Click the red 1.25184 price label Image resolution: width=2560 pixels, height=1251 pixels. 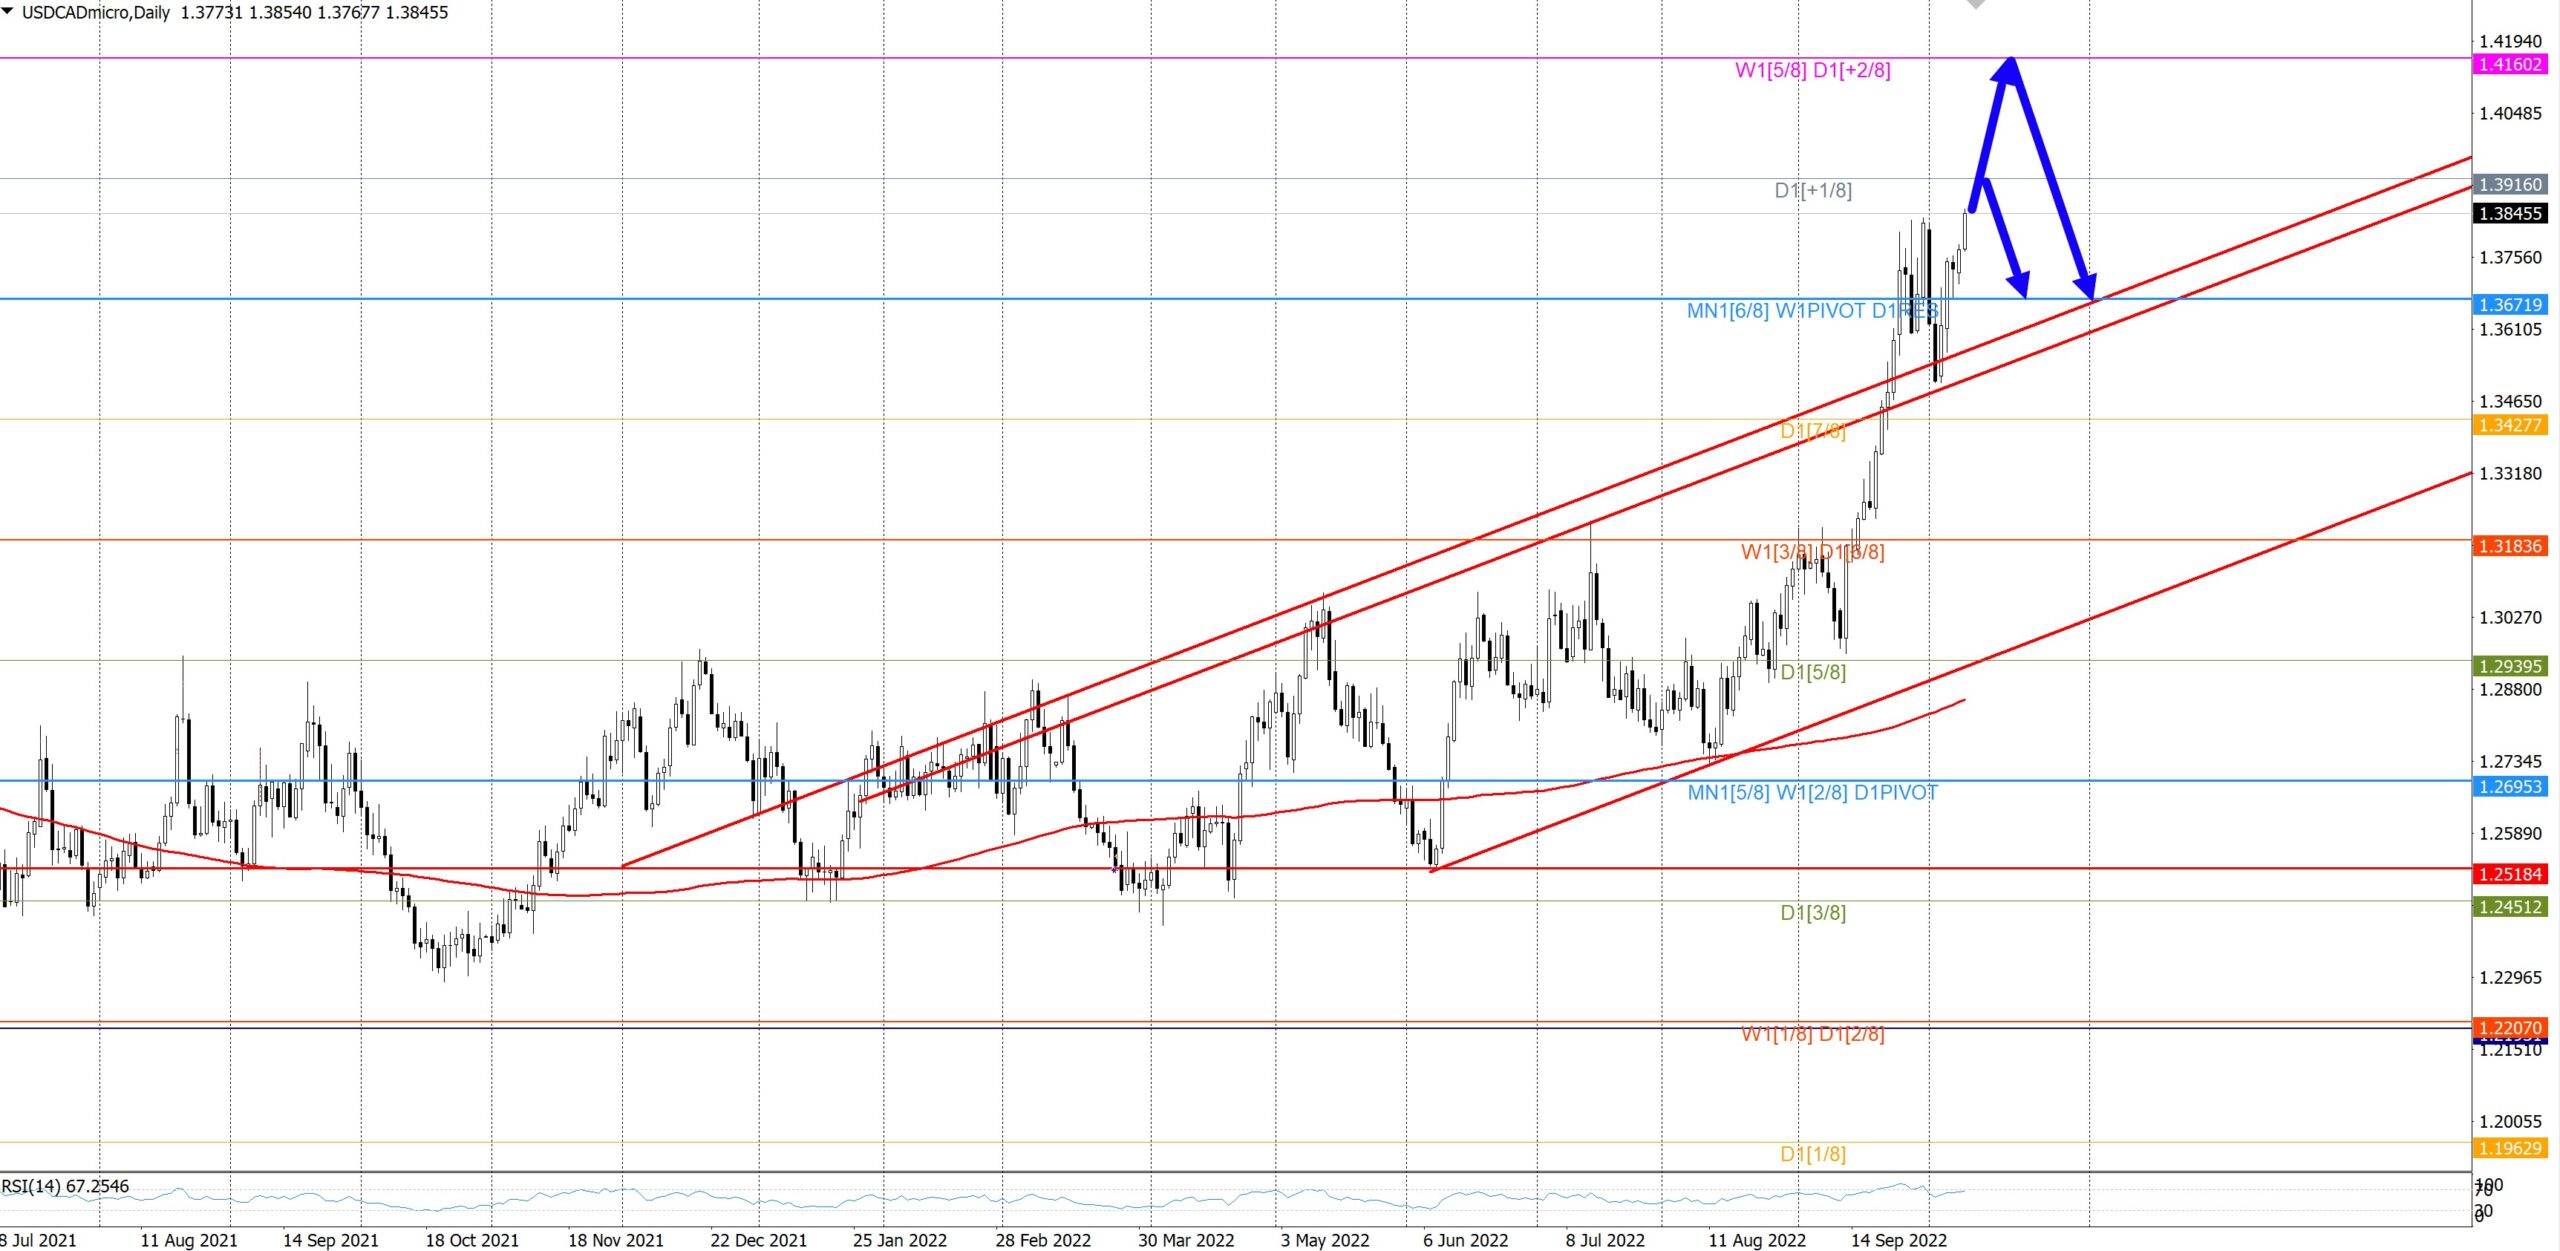click(x=2510, y=874)
